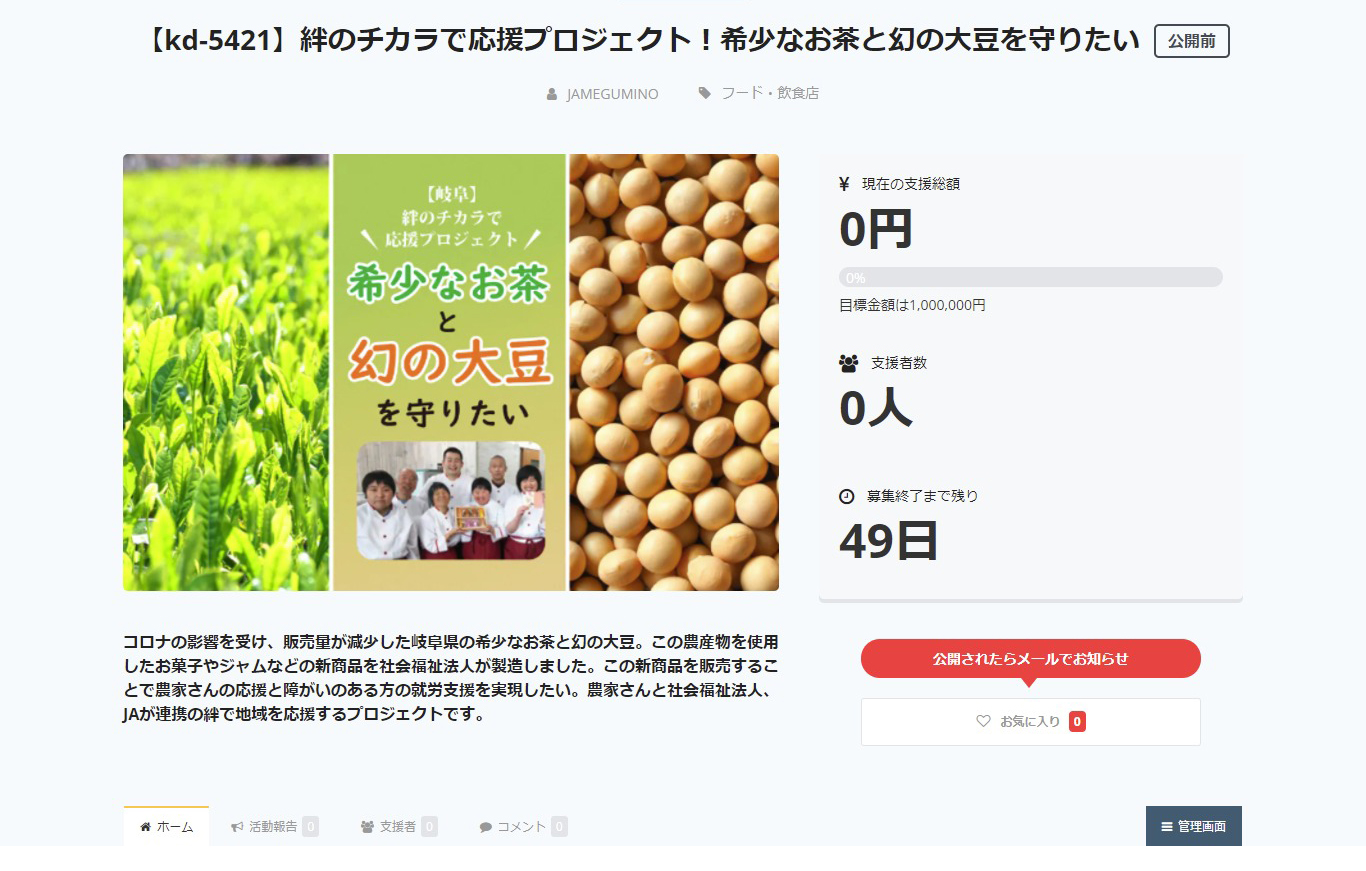Click the people icon in 支援者 tab

click(367, 827)
